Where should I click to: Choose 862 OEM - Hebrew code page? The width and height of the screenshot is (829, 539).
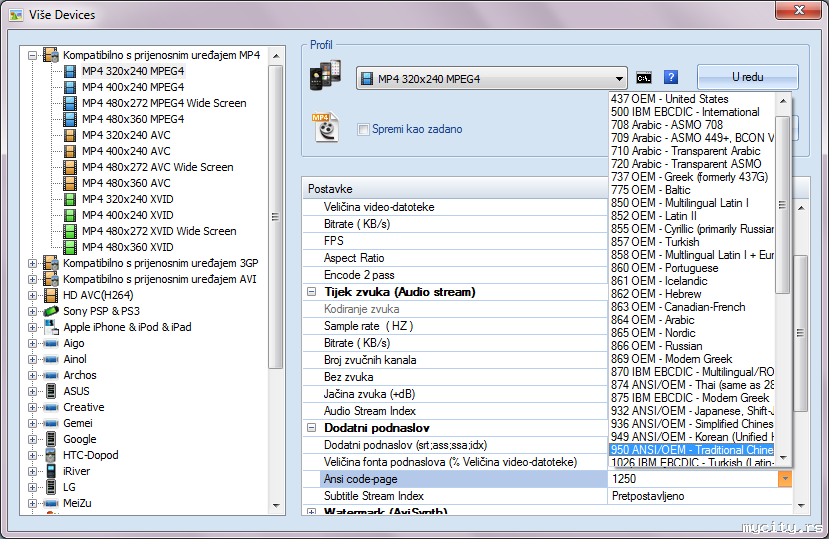692,294
